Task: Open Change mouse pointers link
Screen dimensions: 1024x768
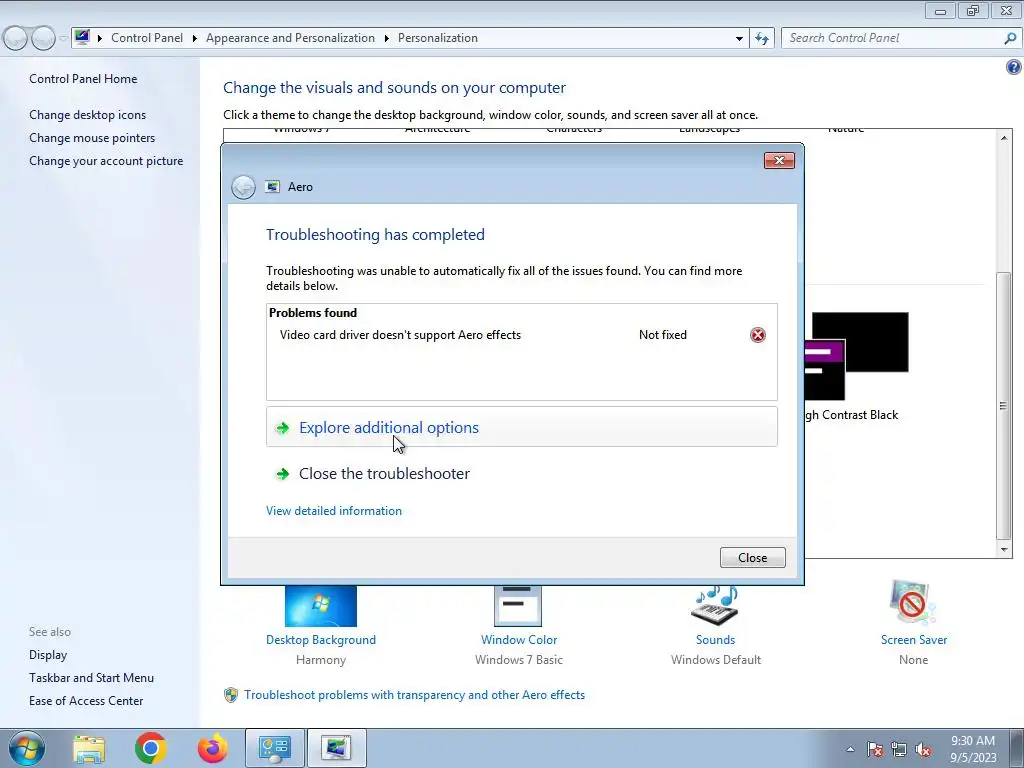Action: [92, 138]
